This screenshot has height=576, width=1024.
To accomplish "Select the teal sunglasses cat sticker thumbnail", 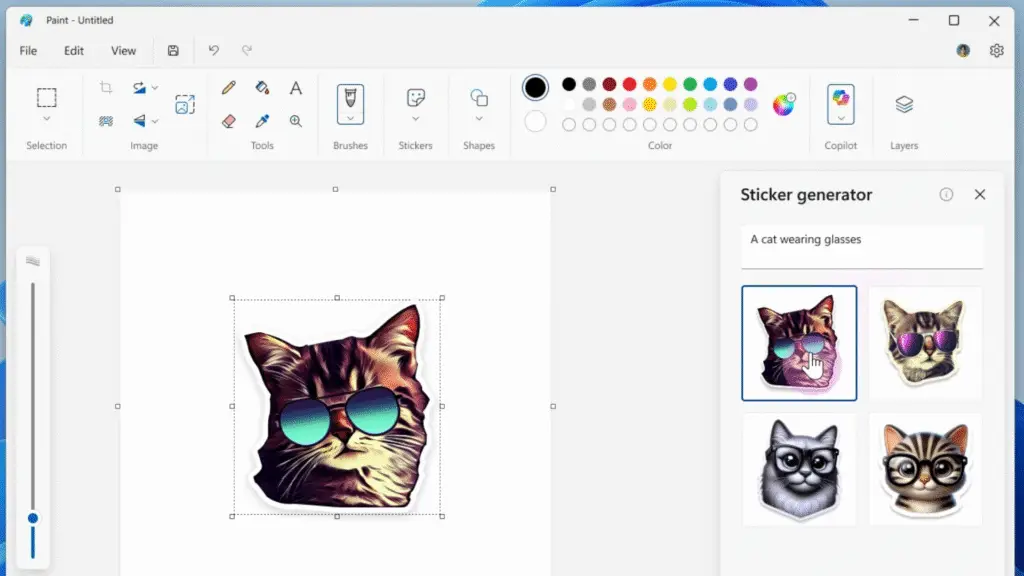I will pos(799,343).
